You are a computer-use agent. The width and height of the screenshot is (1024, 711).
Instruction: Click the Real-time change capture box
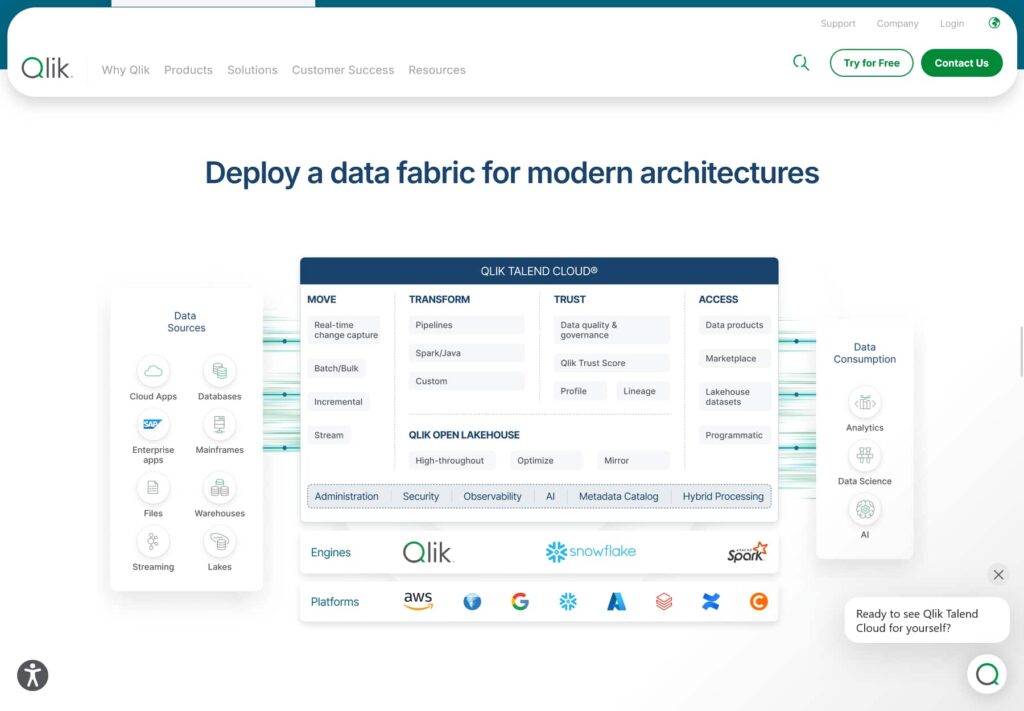coord(344,330)
